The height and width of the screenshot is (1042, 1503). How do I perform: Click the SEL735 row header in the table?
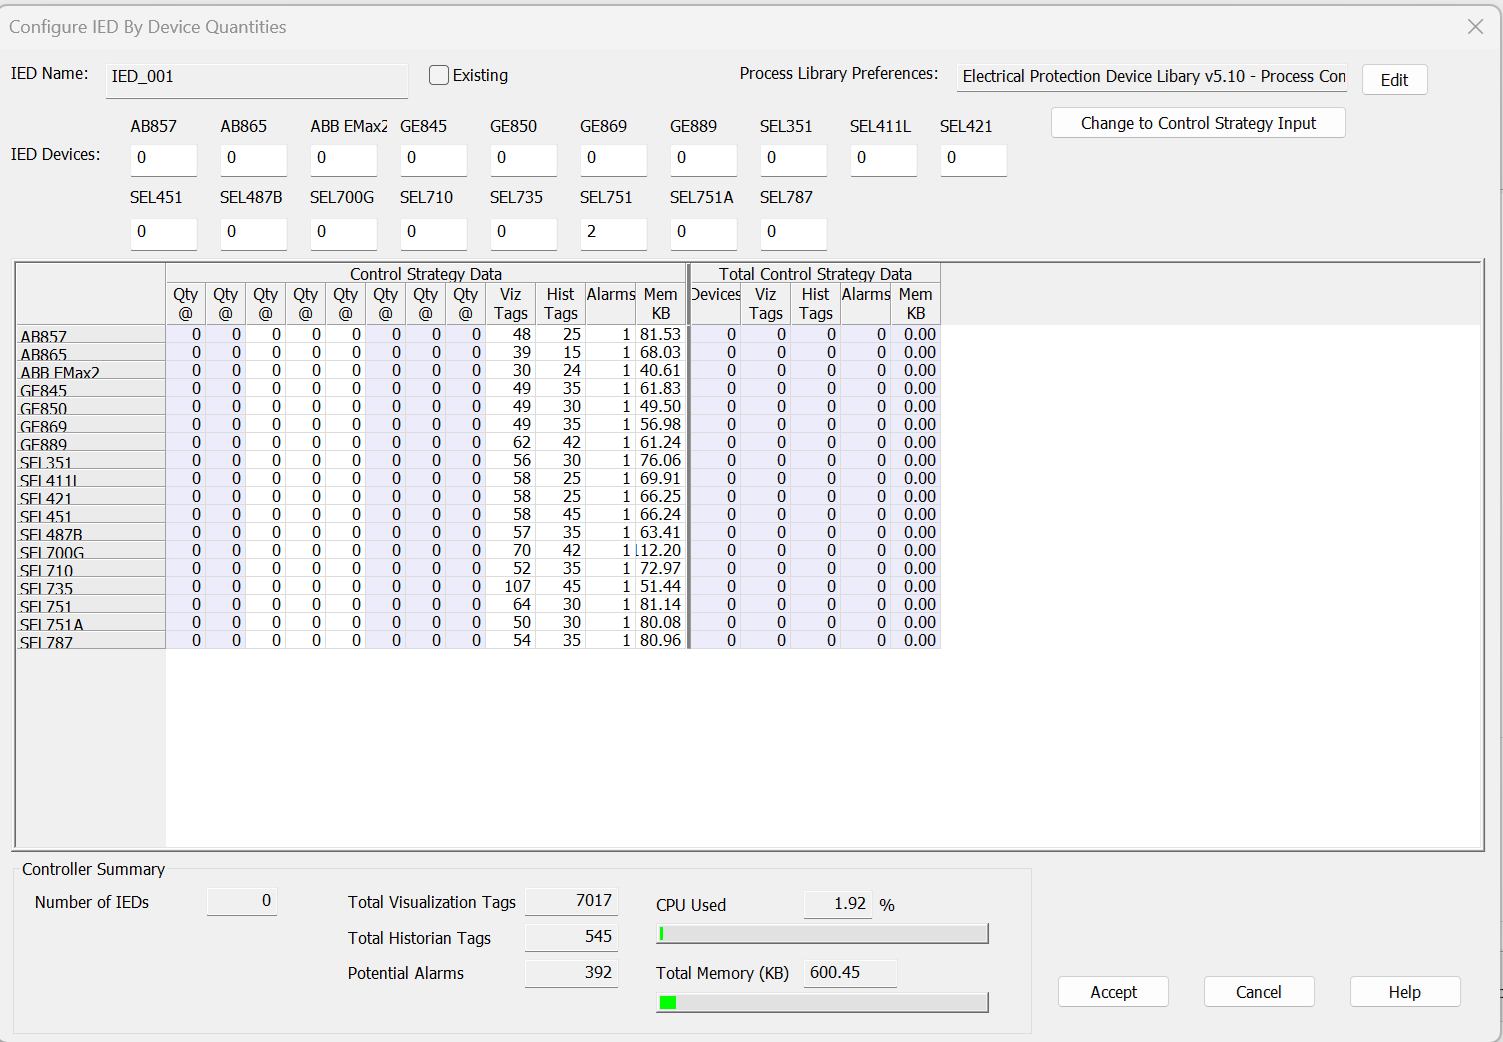click(x=91, y=587)
